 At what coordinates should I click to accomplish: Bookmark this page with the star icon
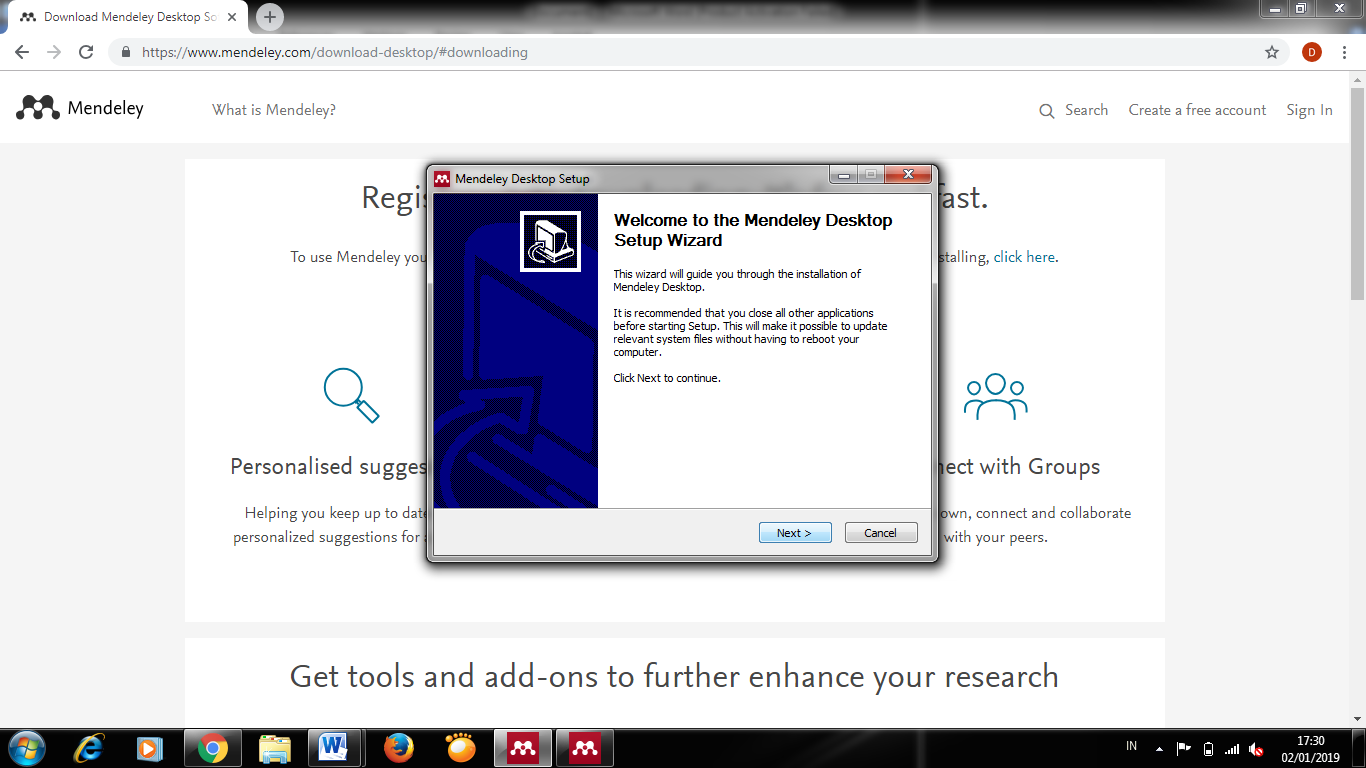pos(1272,52)
